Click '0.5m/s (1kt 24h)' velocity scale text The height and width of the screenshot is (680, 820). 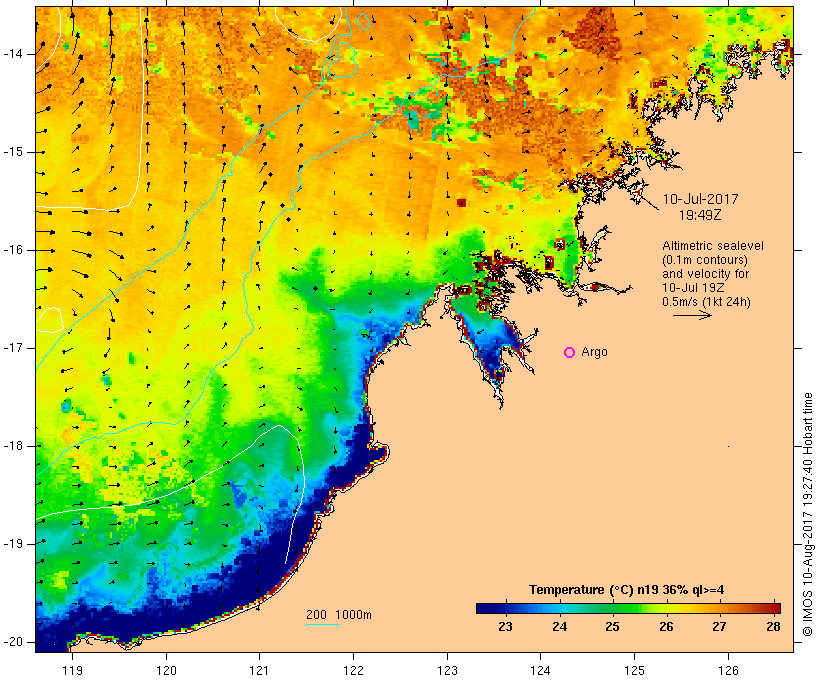pyautogui.click(x=706, y=302)
